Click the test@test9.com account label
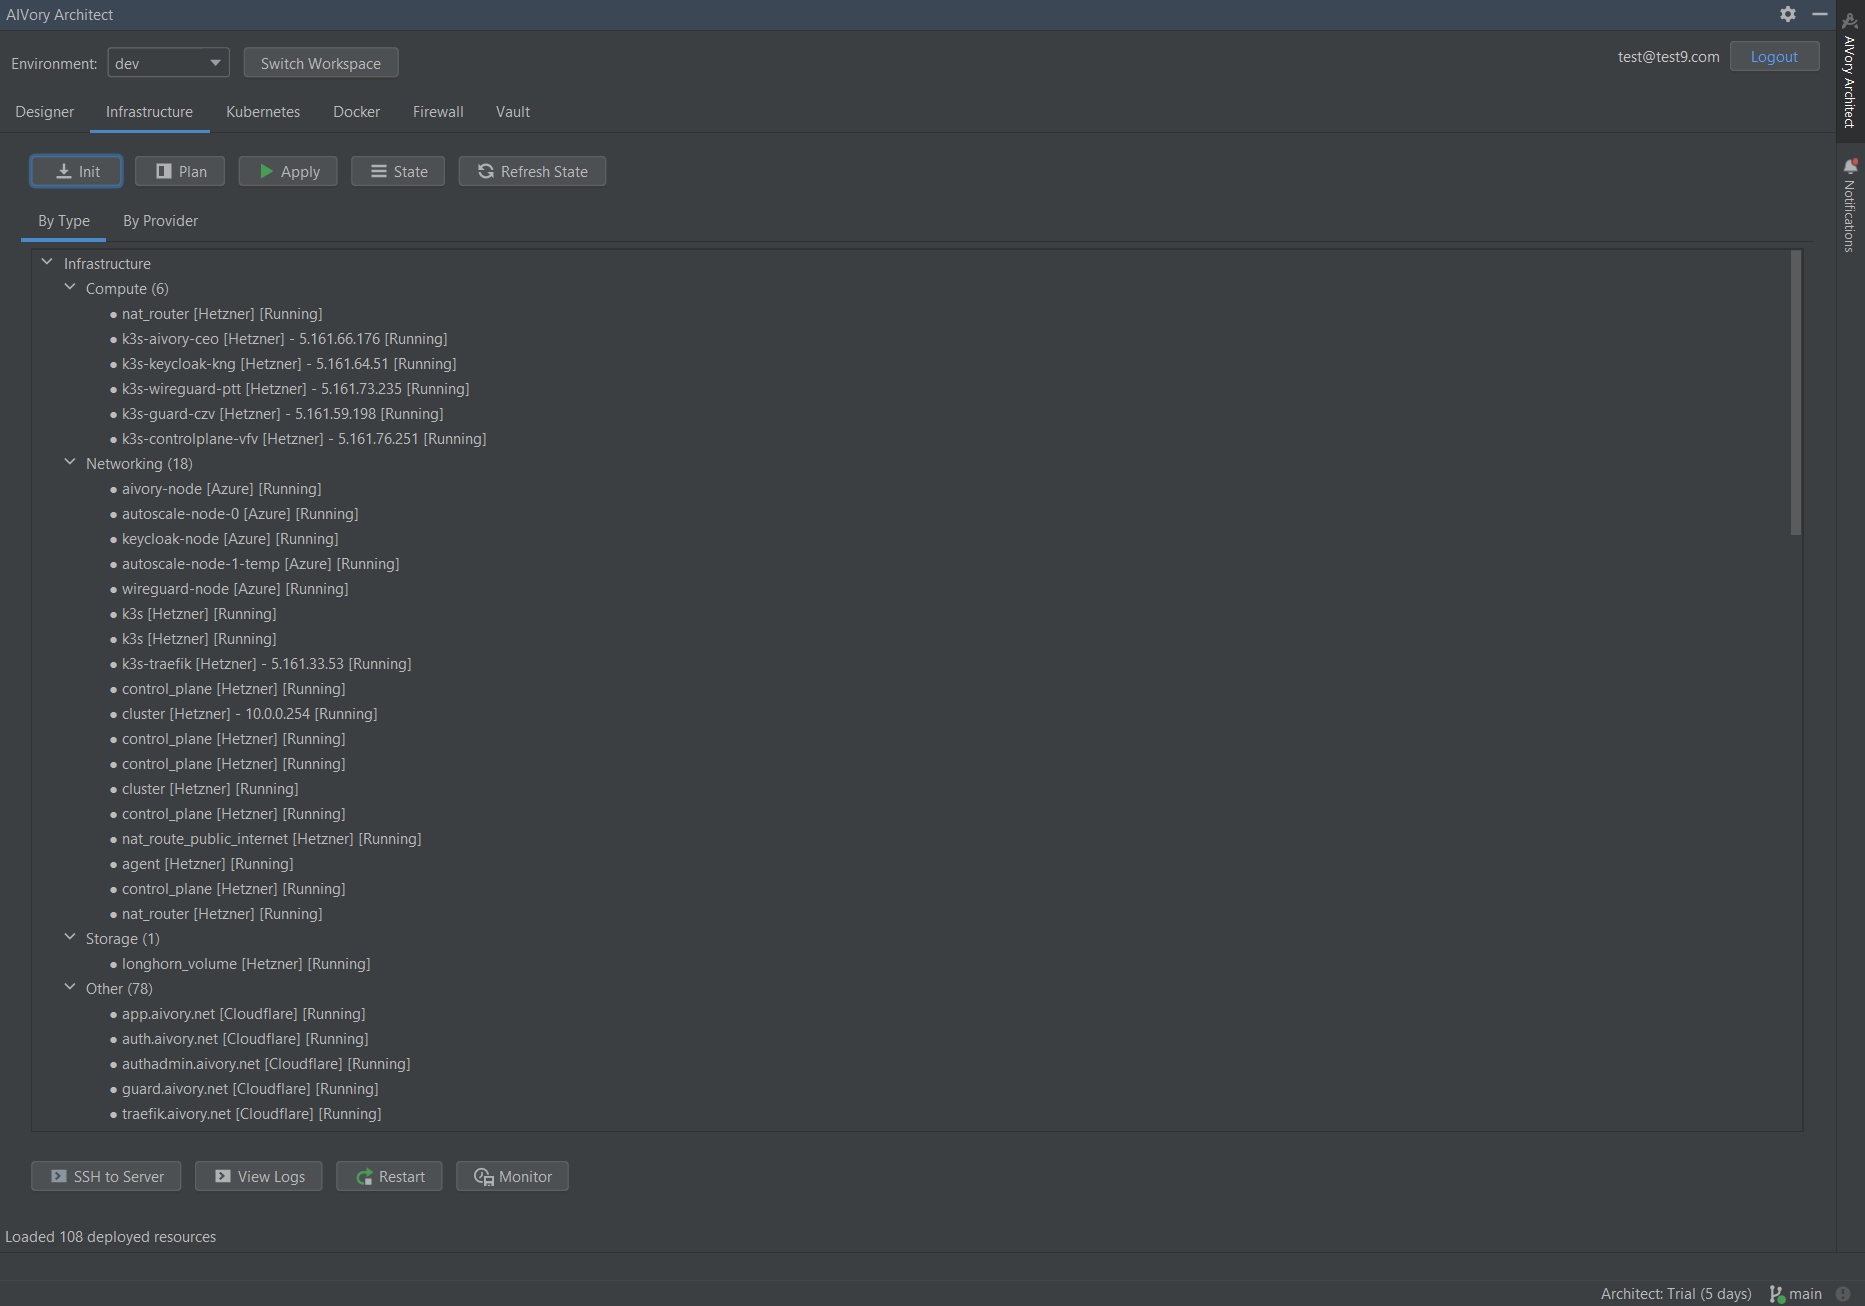Viewport: 1865px width, 1306px height. (x=1668, y=57)
